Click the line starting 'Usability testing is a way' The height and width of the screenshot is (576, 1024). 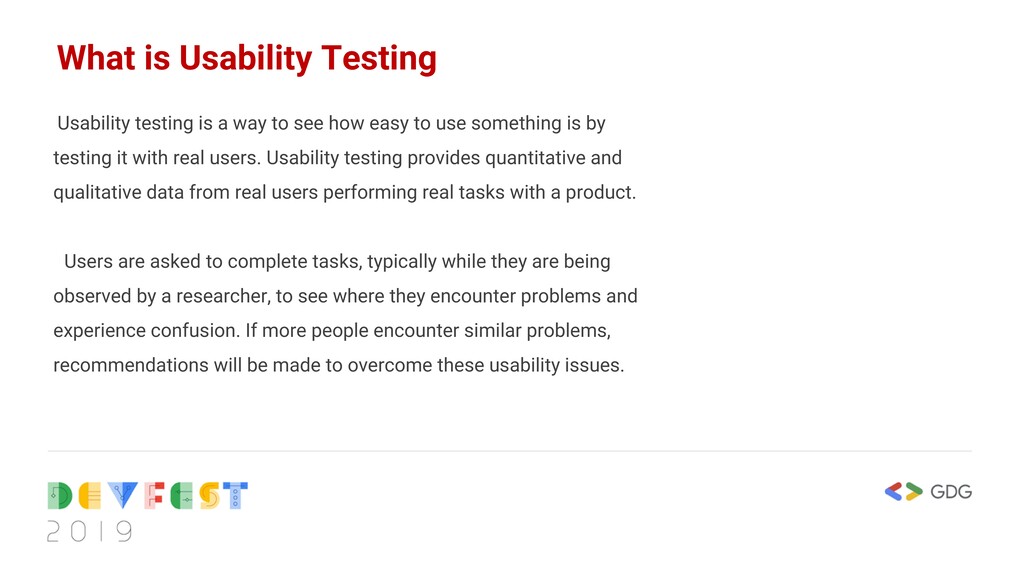coord(331,123)
